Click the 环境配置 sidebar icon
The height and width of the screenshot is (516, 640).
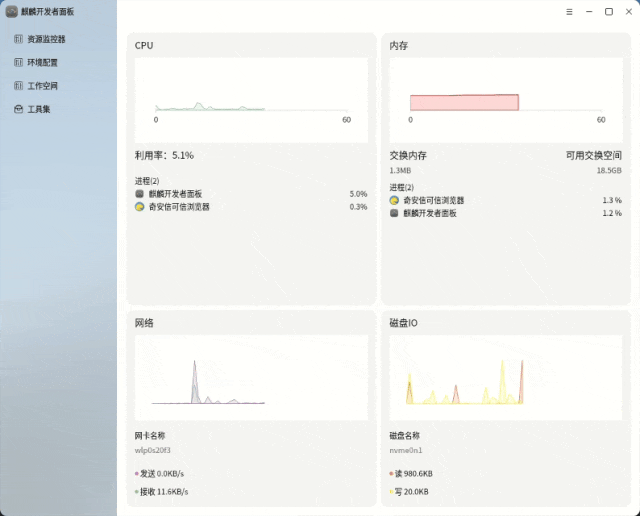click(x=18, y=62)
